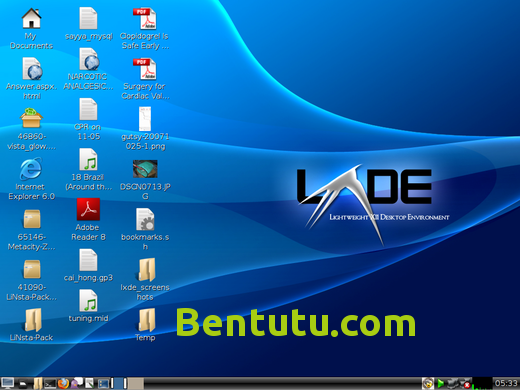Screen dimensions: 520x390
Task: Open the terminal launcher in panel
Action: (50, 384)
